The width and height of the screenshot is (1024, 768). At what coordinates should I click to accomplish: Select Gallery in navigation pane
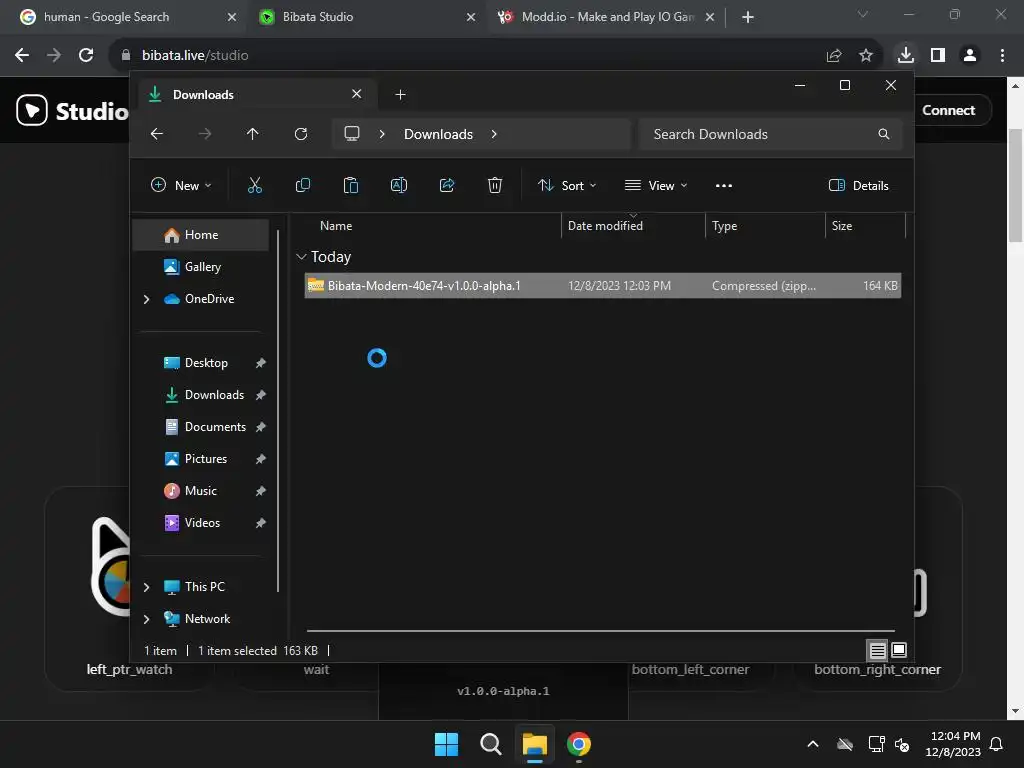pyautogui.click(x=201, y=267)
